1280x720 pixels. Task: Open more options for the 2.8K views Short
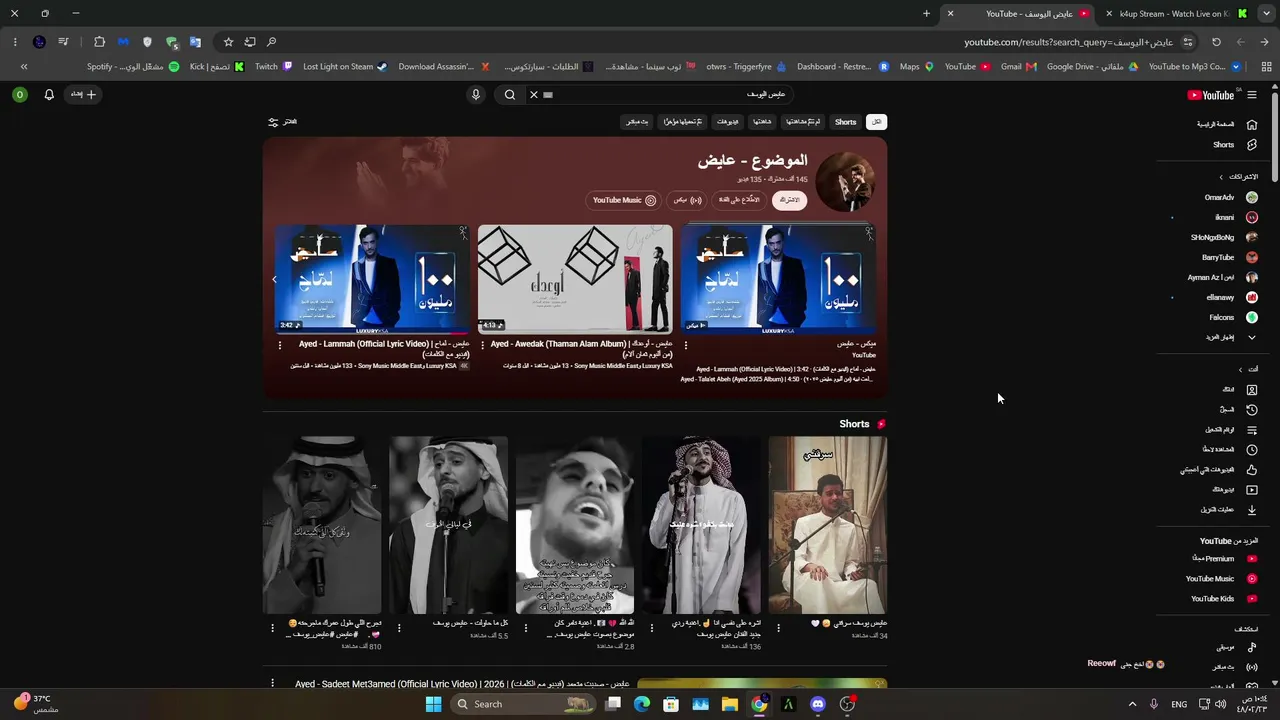pyautogui.click(x=526, y=628)
